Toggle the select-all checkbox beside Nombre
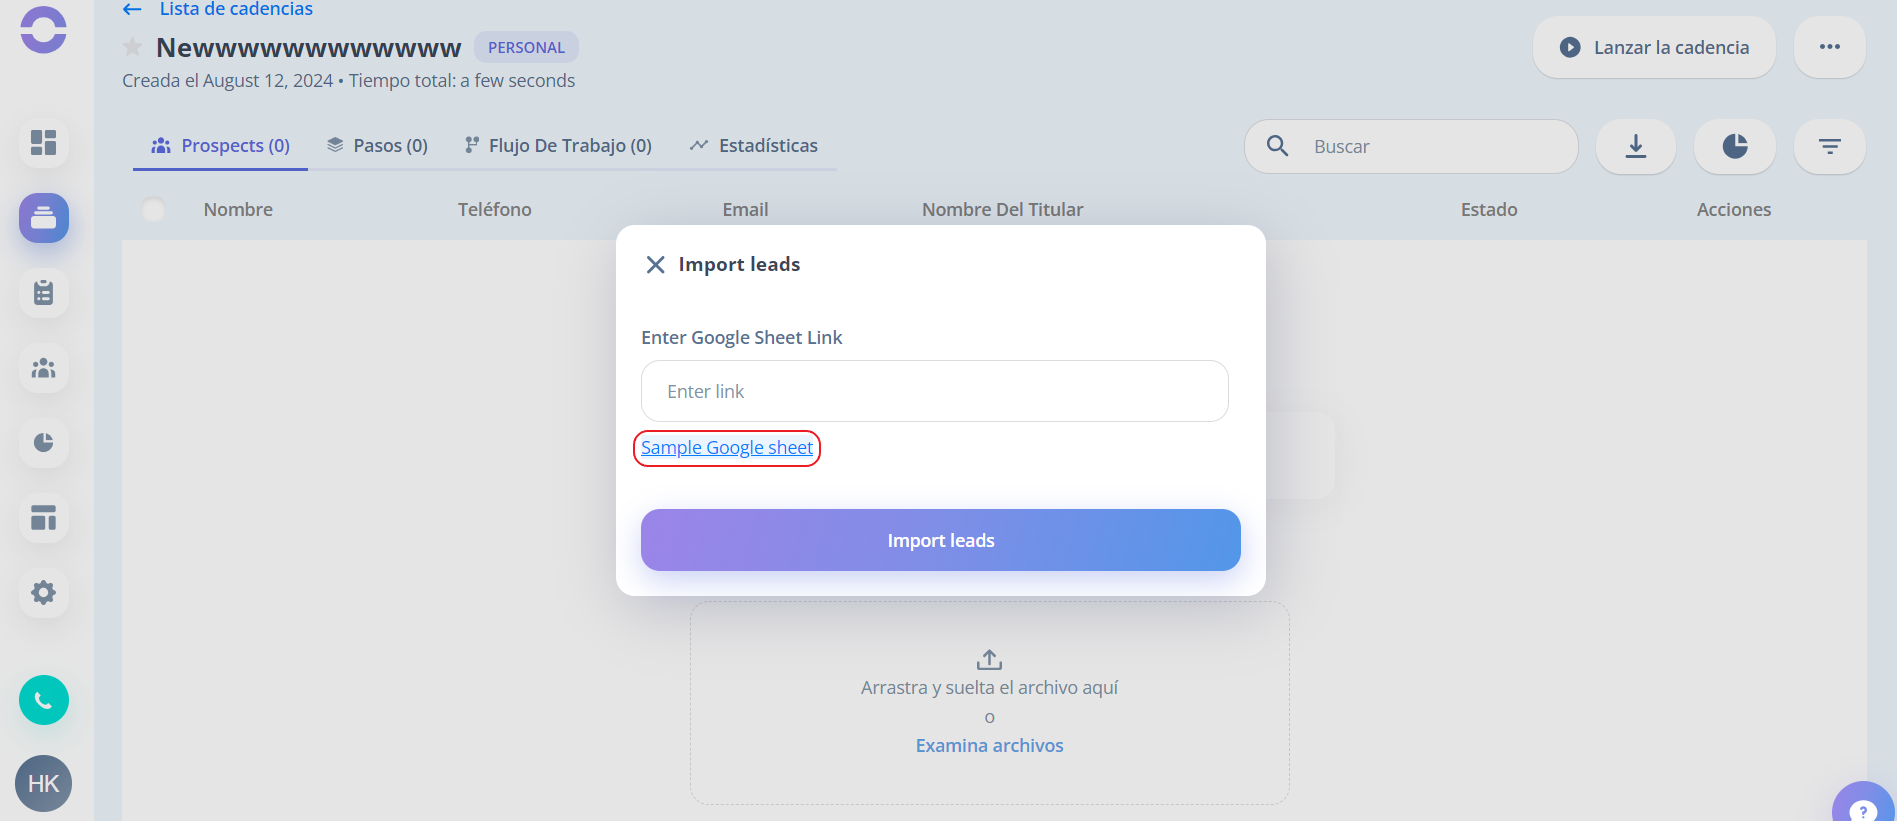Viewport: 1897px width, 821px height. [x=154, y=210]
